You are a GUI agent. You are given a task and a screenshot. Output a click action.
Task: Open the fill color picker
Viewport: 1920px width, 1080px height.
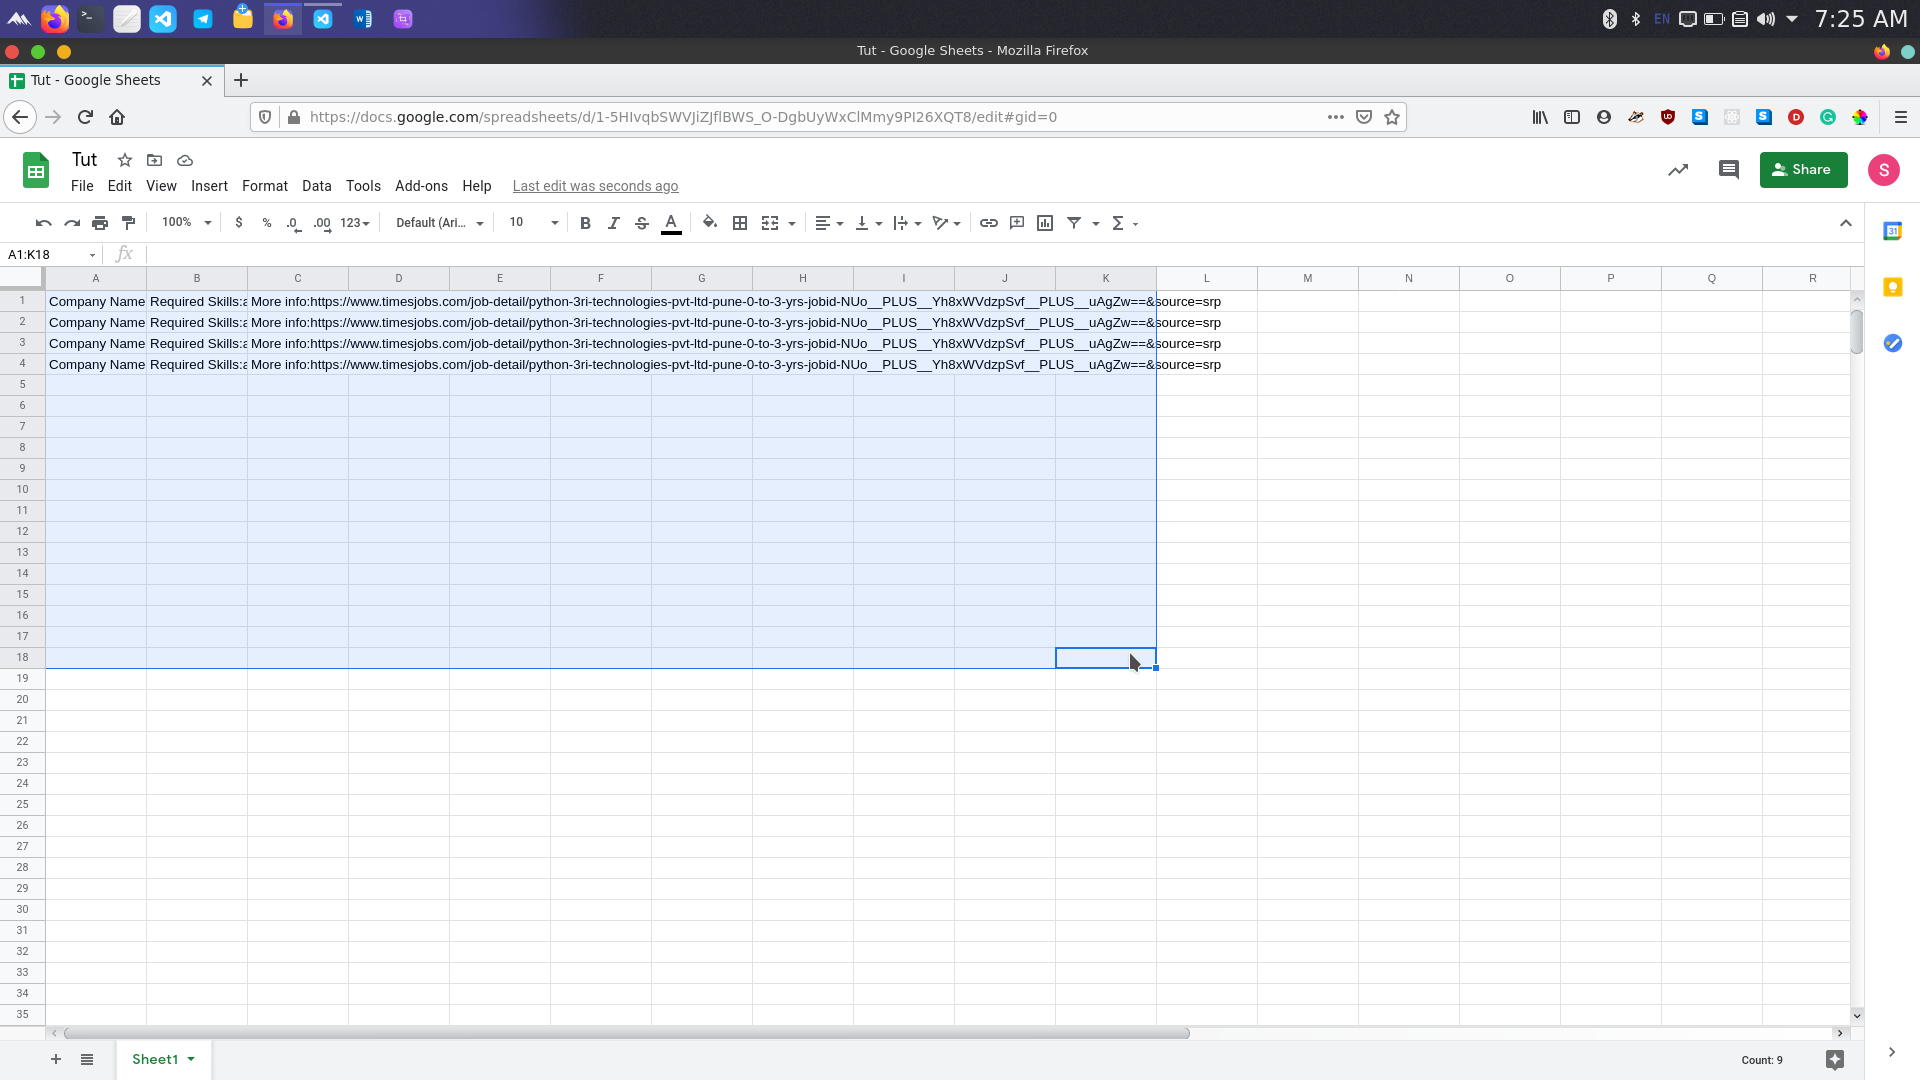pyautogui.click(x=709, y=223)
